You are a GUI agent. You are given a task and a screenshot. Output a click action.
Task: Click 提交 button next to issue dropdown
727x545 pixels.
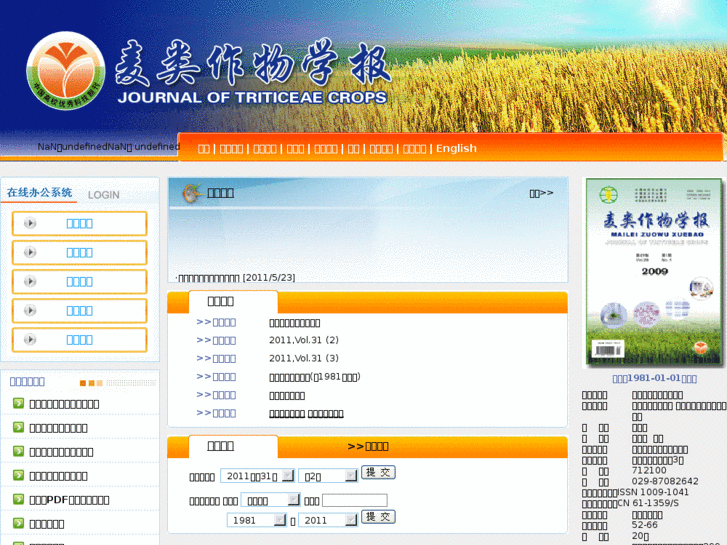[378, 473]
